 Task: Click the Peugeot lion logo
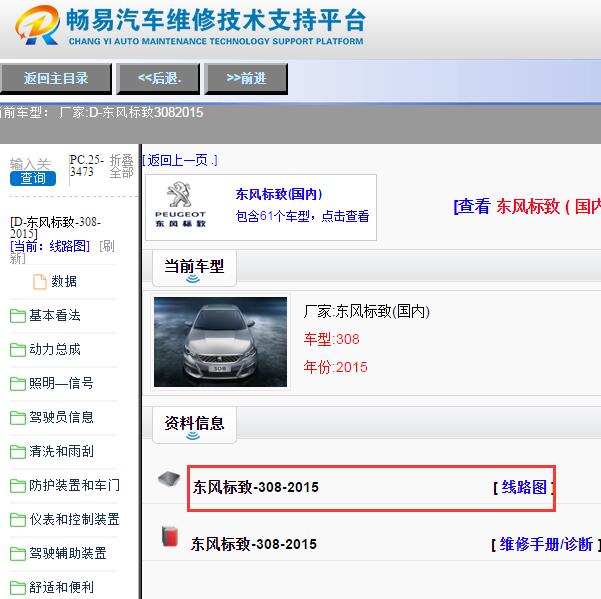tap(180, 204)
